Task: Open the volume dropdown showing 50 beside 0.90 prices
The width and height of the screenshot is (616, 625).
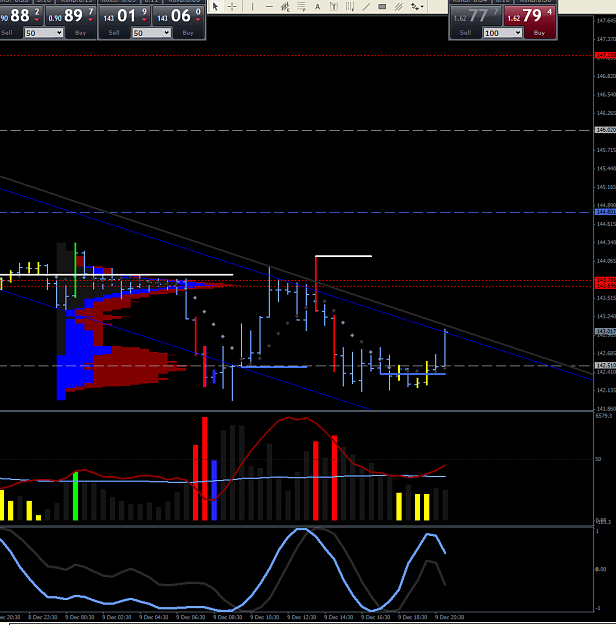Action: click(x=43, y=33)
